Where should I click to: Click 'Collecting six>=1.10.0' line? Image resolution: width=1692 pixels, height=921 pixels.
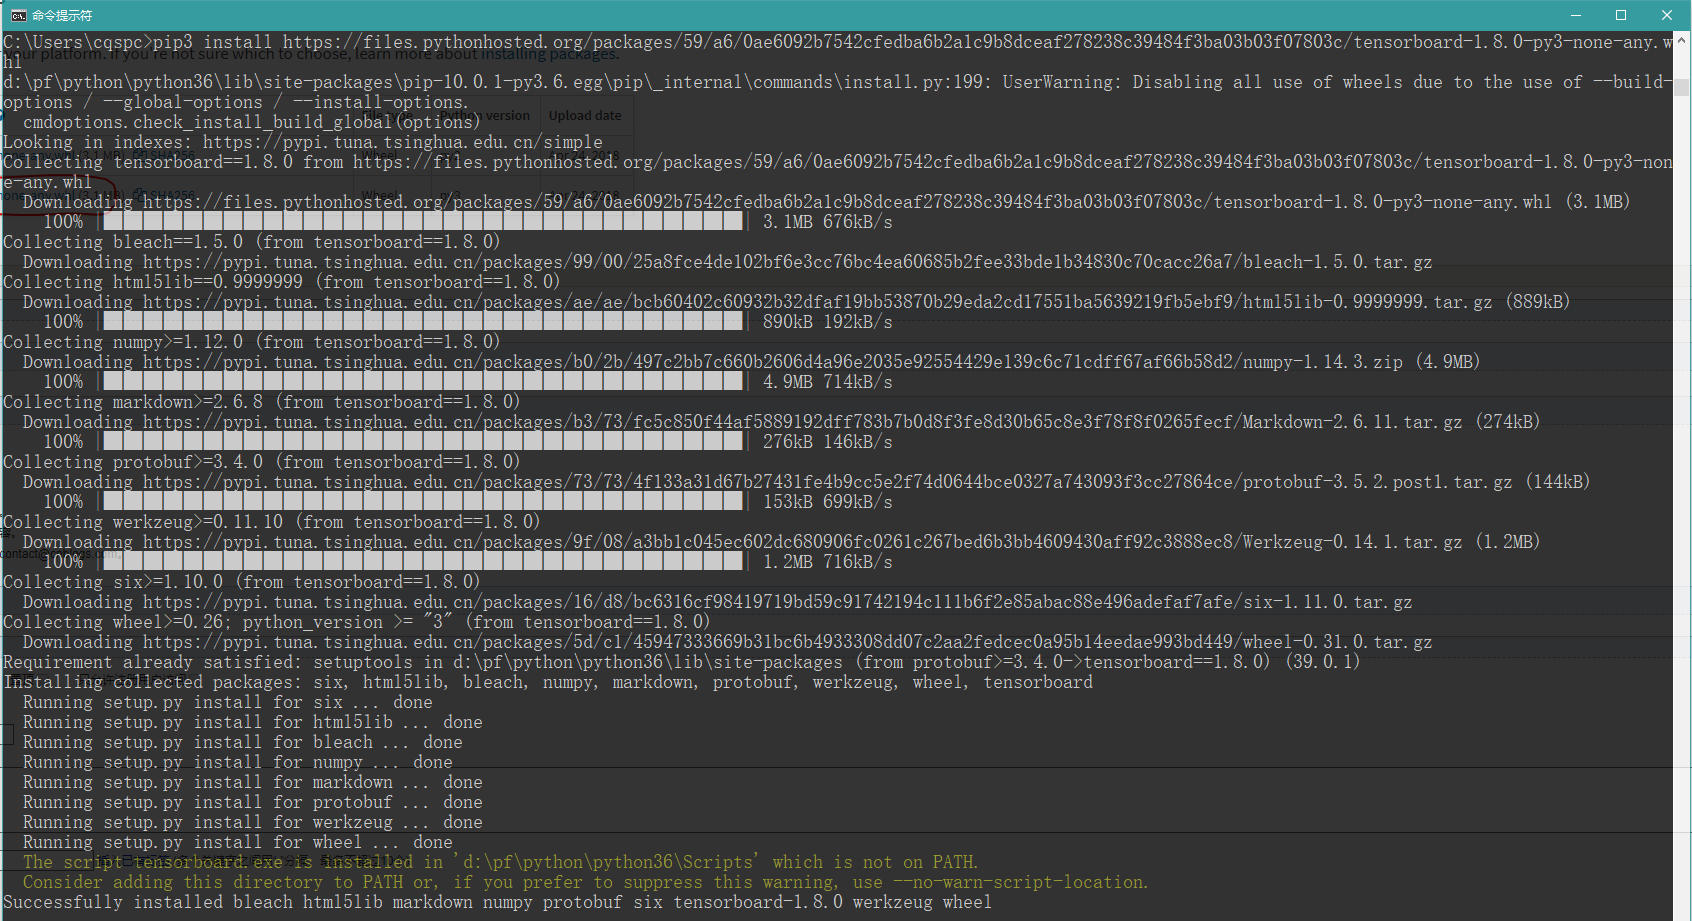pos(242,582)
